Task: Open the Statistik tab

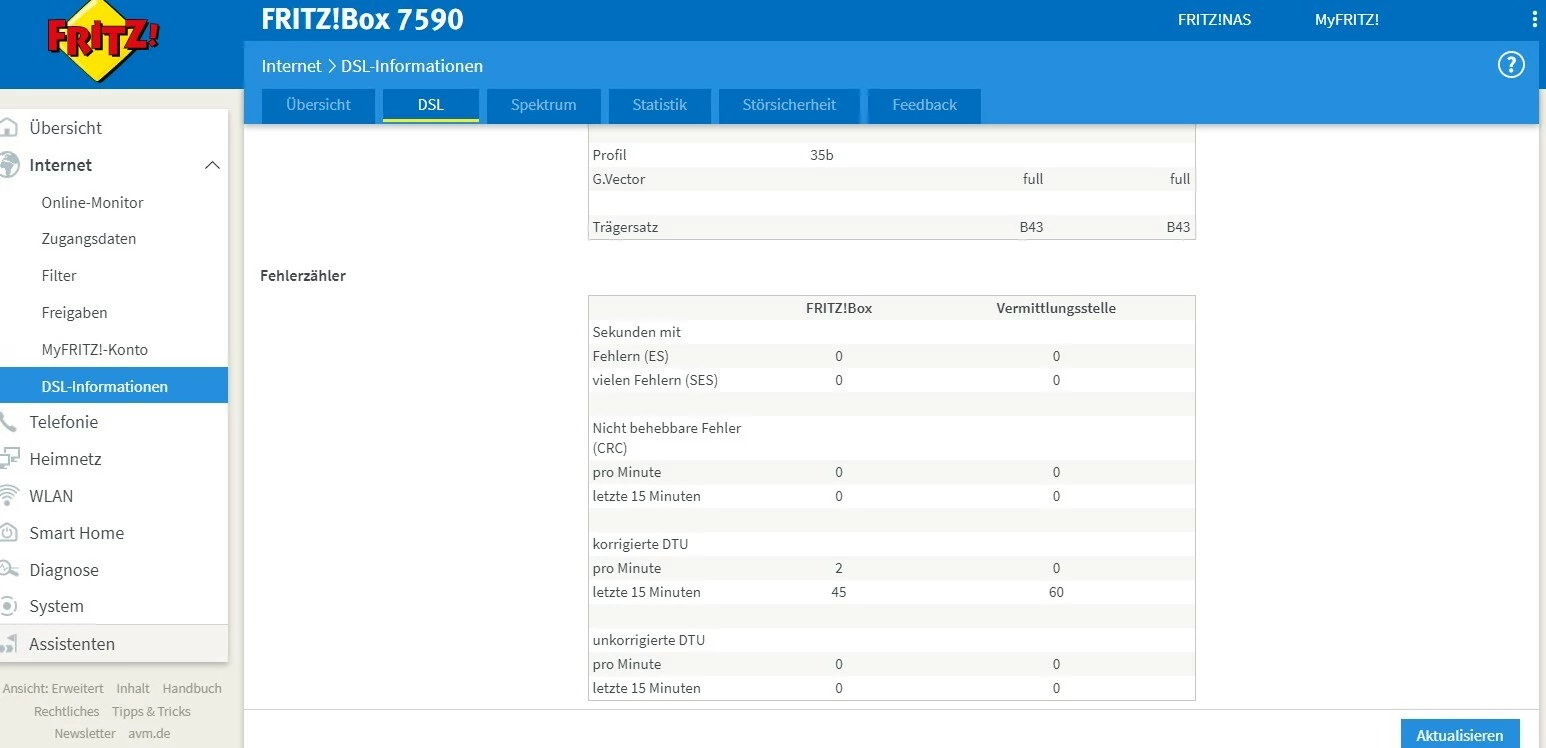Action: click(660, 105)
